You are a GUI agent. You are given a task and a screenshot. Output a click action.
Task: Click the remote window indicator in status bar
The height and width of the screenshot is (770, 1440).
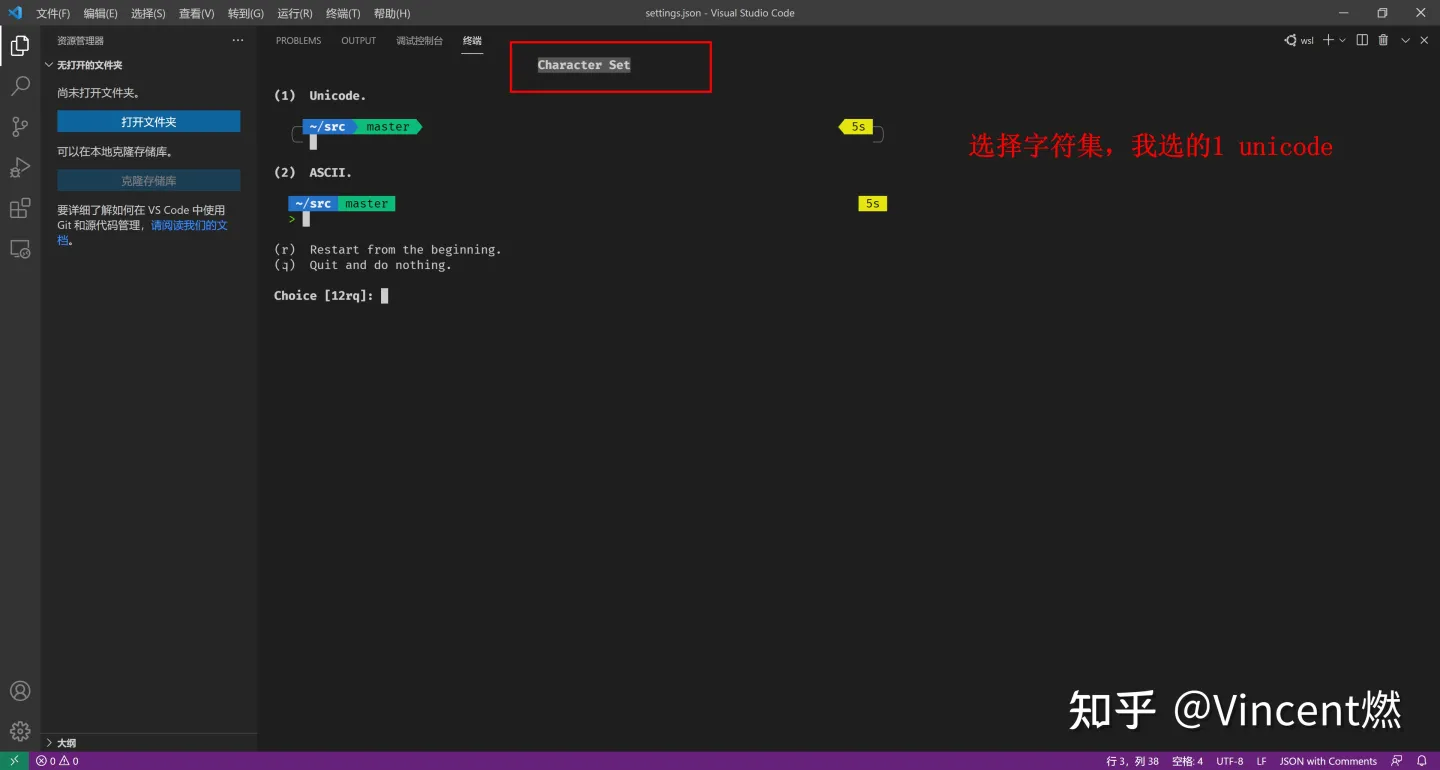click(14, 761)
